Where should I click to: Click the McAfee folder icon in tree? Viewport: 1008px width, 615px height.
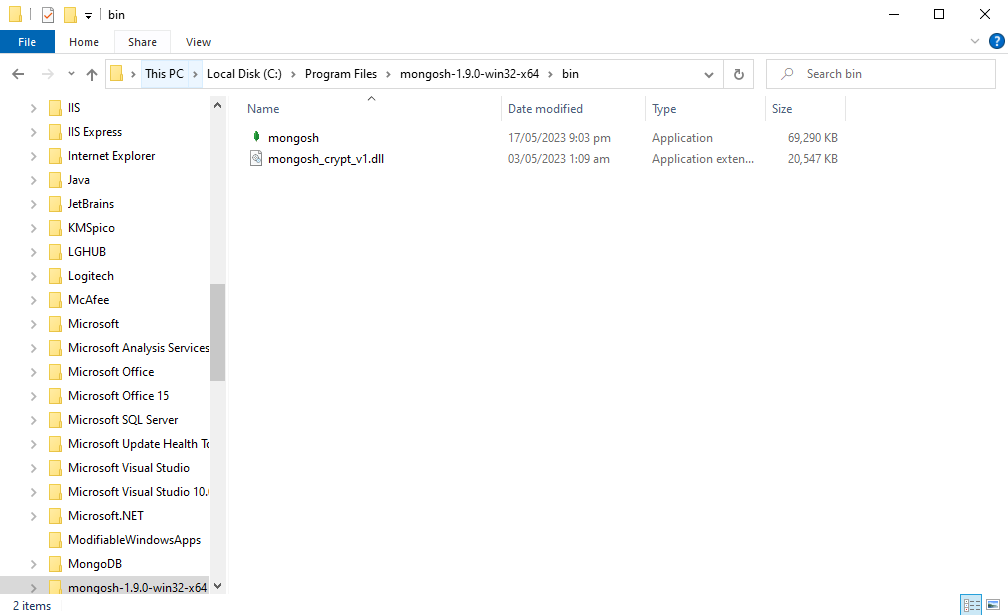[55, 300]
